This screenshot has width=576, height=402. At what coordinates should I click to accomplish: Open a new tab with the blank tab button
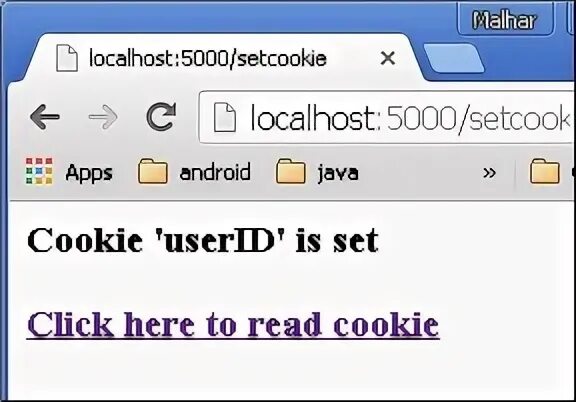[x=454, y=58]
